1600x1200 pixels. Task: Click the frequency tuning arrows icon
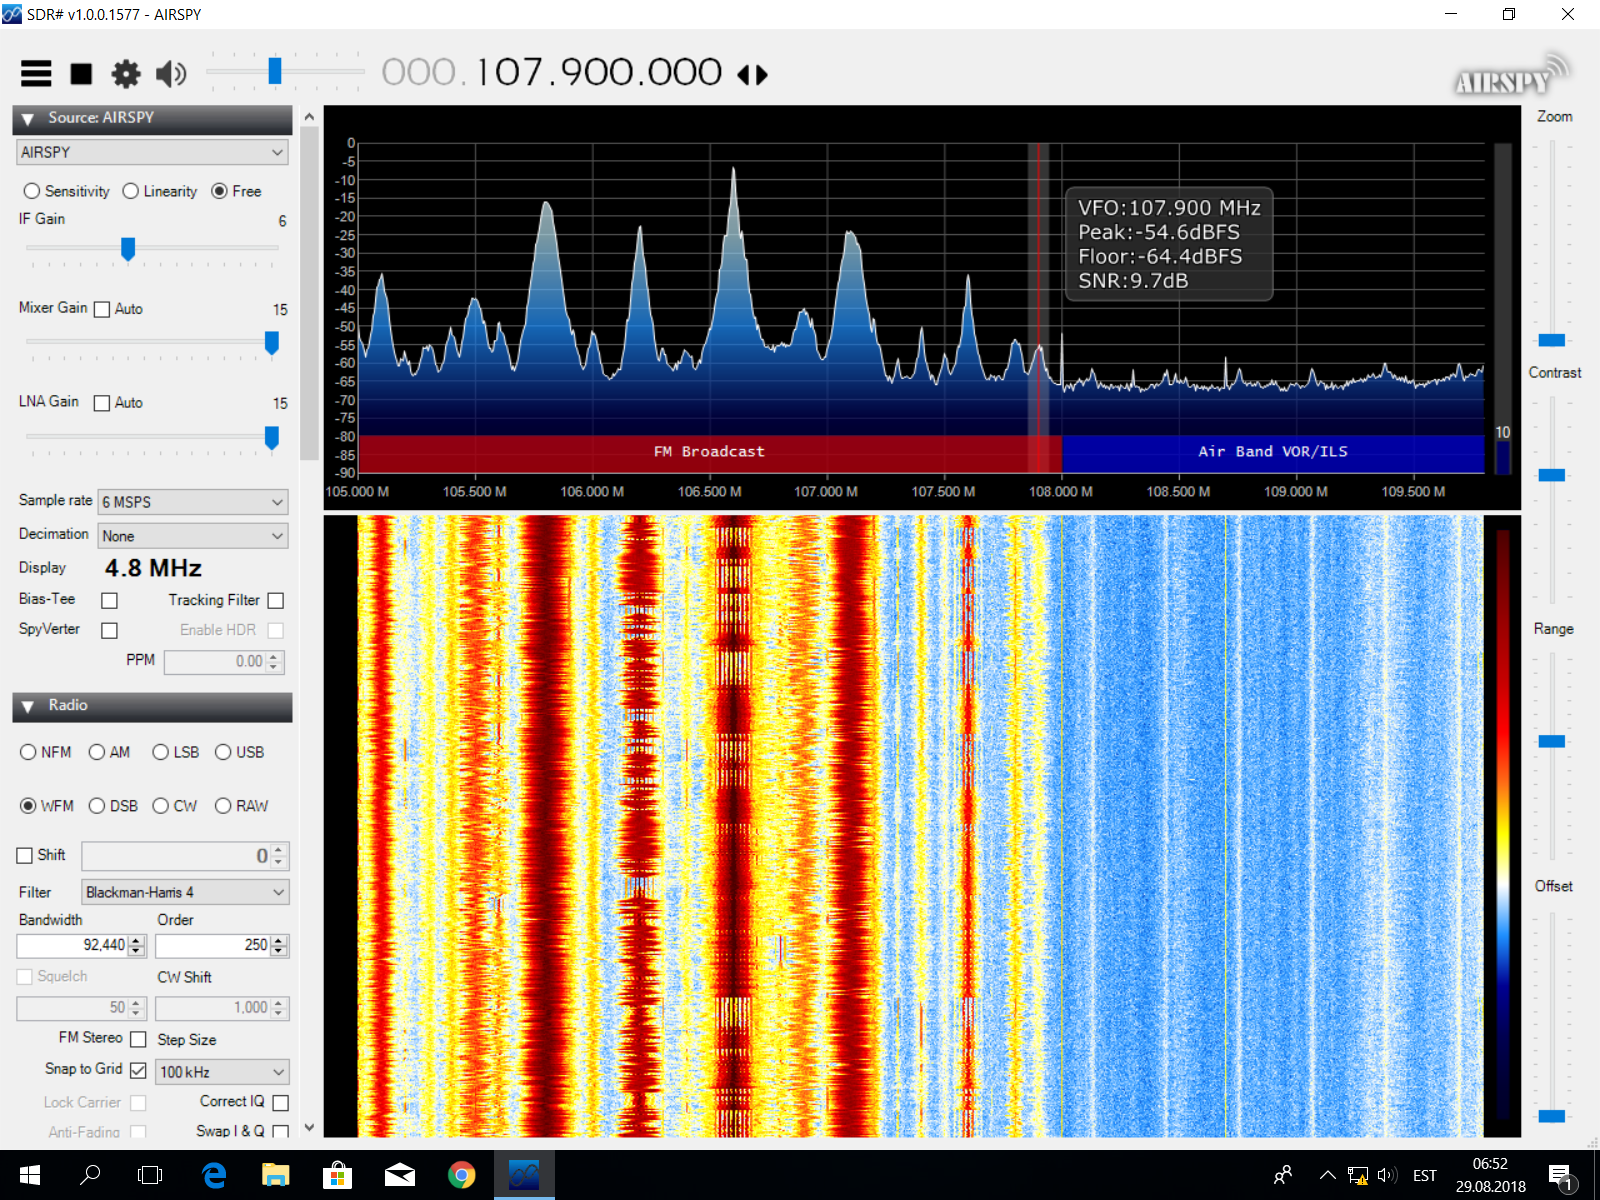tap(752, 75)
